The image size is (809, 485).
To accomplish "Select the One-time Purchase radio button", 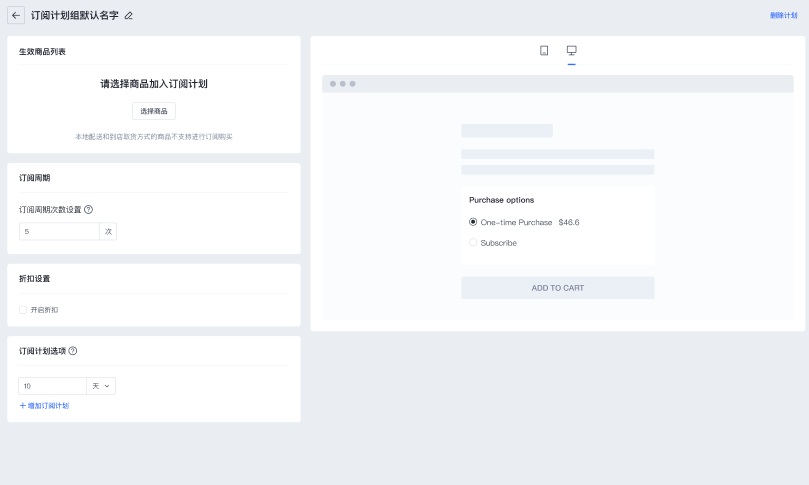I will pos(473,222).
